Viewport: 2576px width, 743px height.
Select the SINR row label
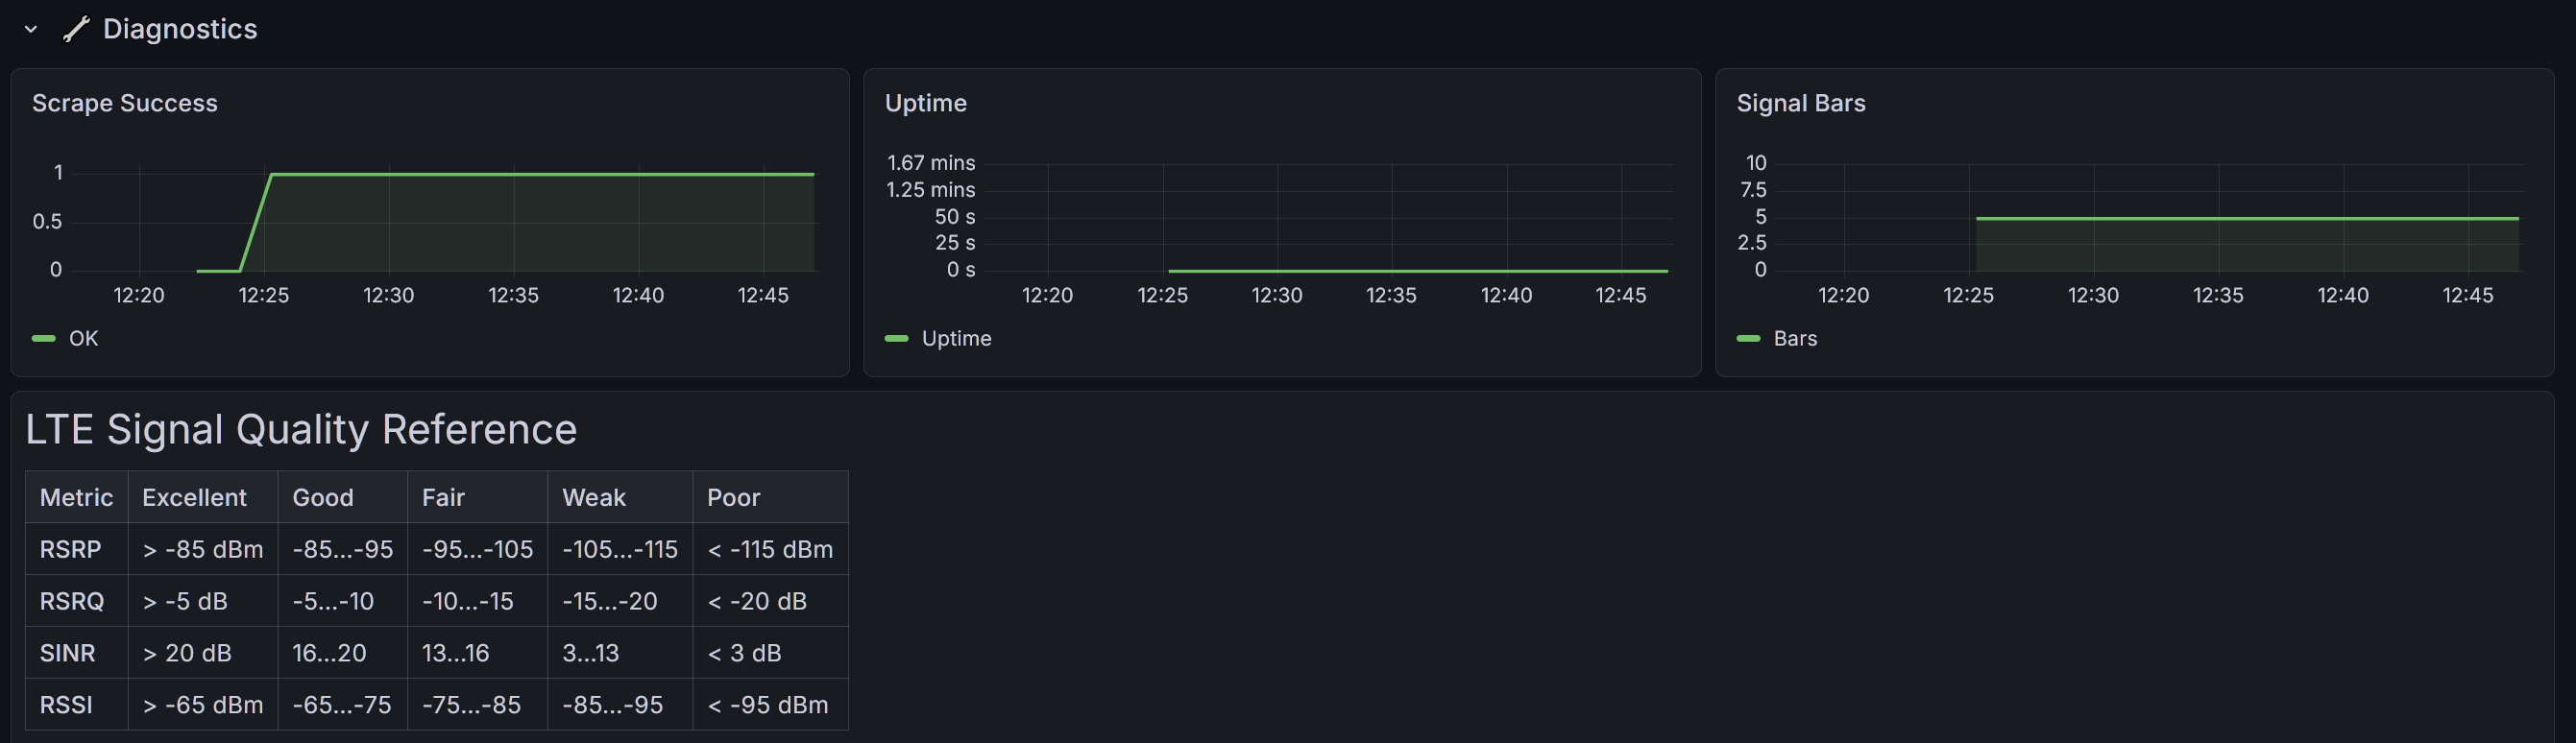point(67,654)
